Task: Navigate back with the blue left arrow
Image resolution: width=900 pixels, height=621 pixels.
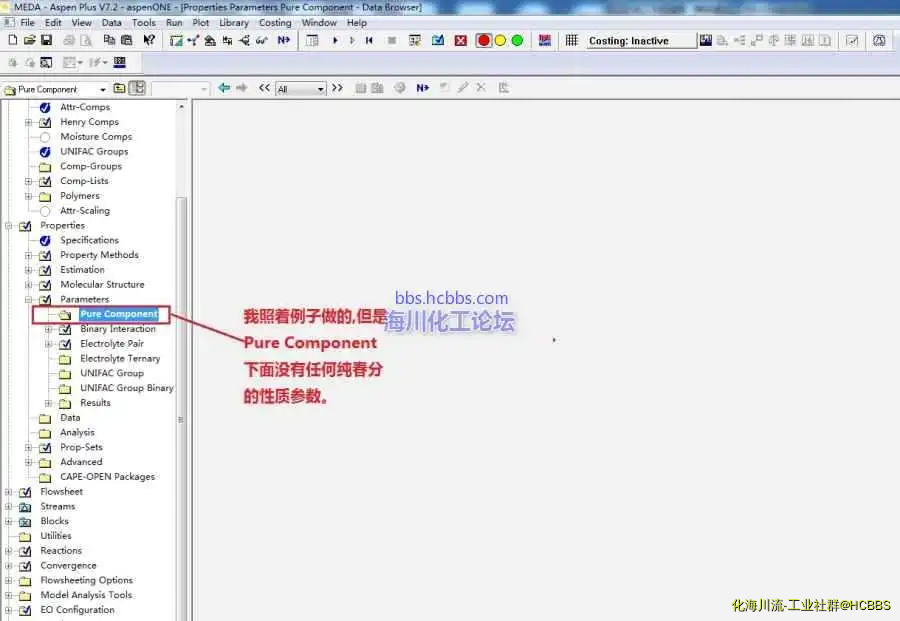Action: click(x=224, y=88)
